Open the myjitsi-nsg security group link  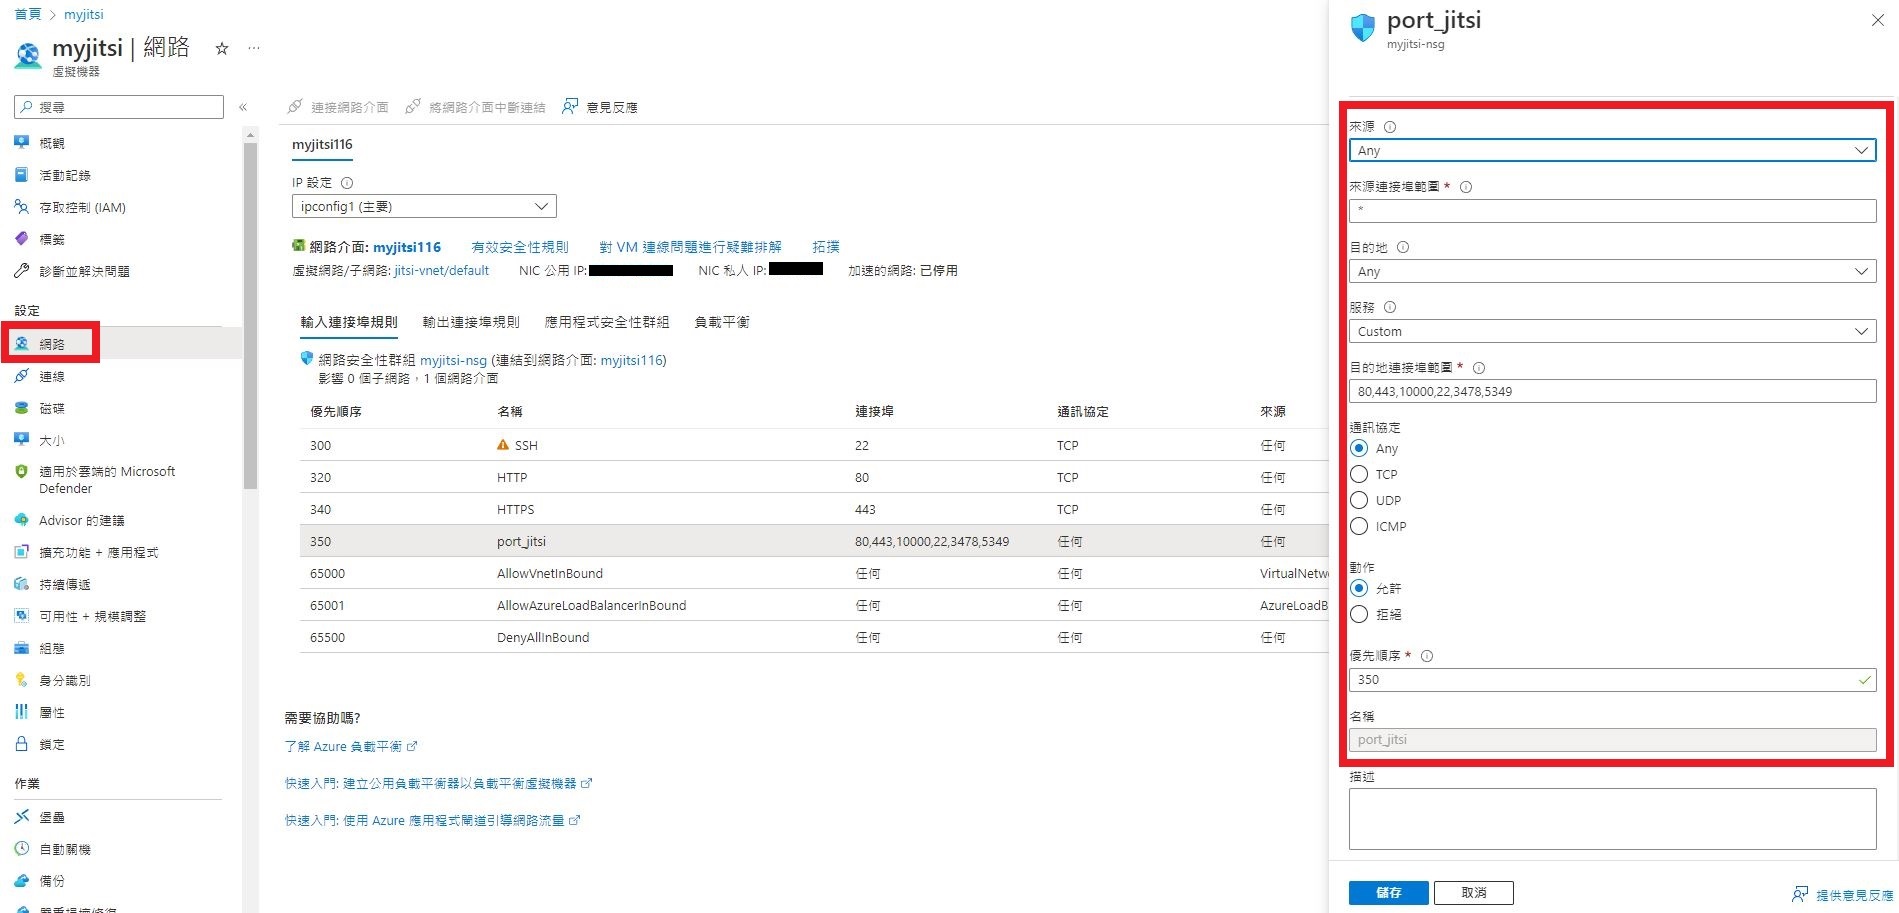453,360
